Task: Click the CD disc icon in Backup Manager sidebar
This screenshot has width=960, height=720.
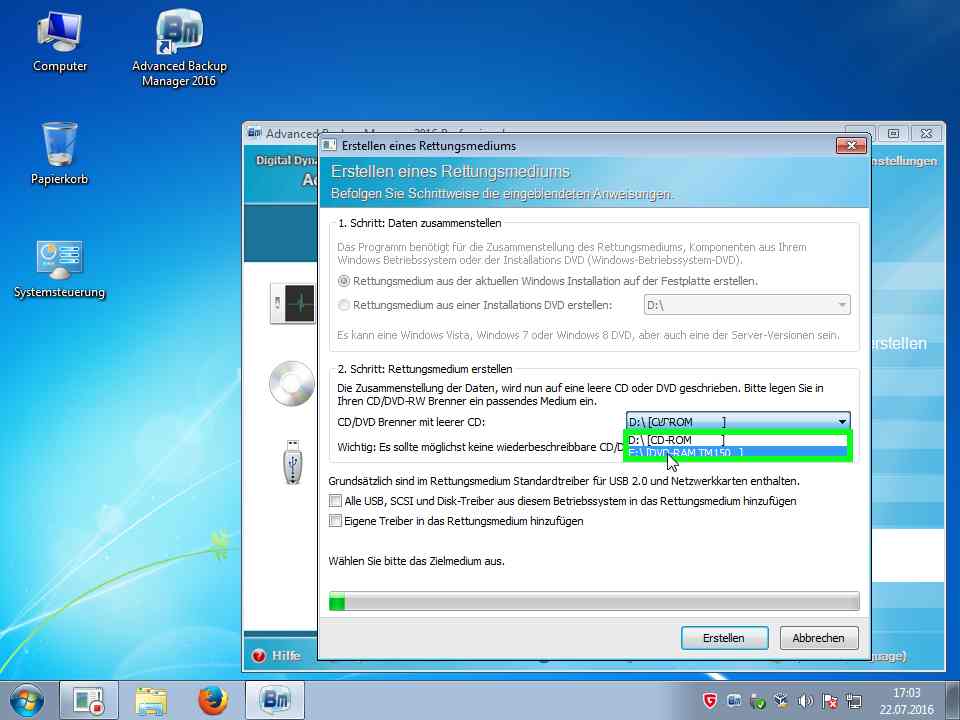Action: click(292, 383)
